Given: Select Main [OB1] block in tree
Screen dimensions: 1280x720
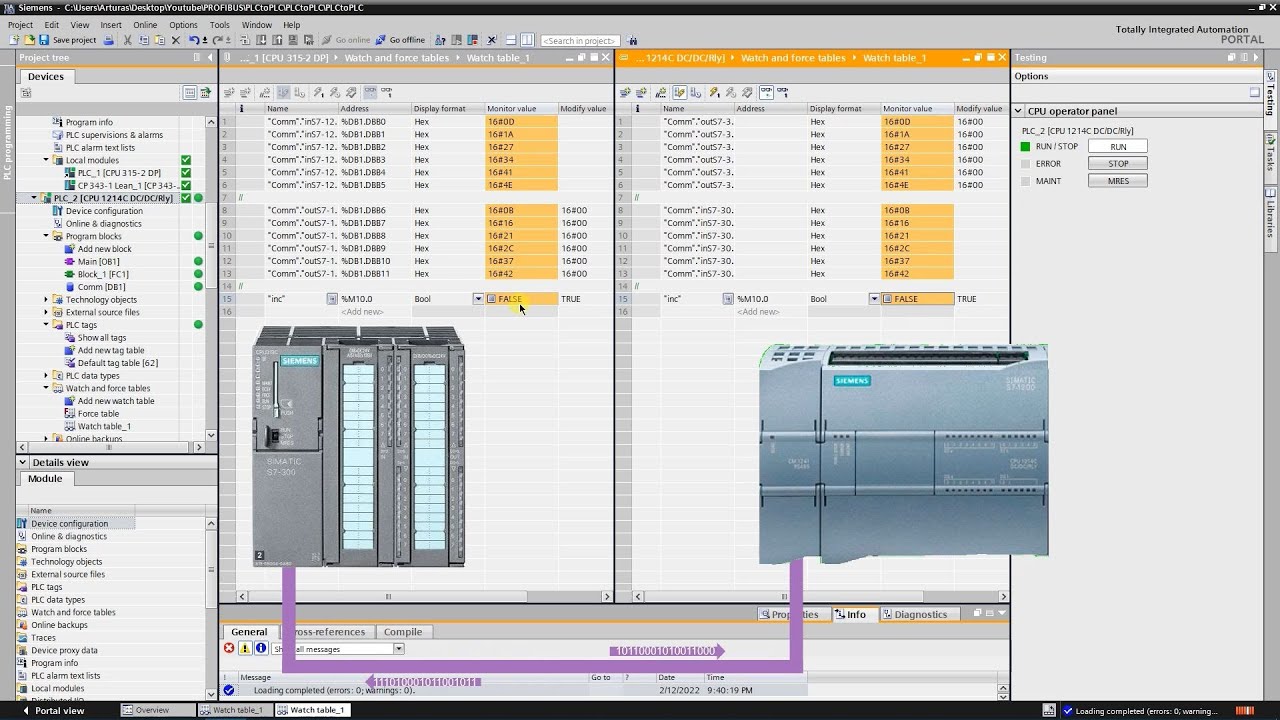Looking at the screenshot, I should point(98,262).
